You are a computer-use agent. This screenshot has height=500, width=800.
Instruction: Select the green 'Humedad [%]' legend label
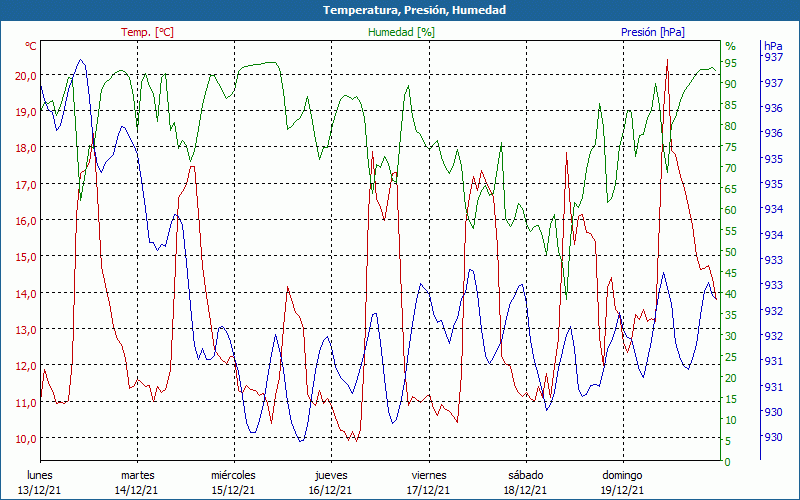click(x=401, y=32)
